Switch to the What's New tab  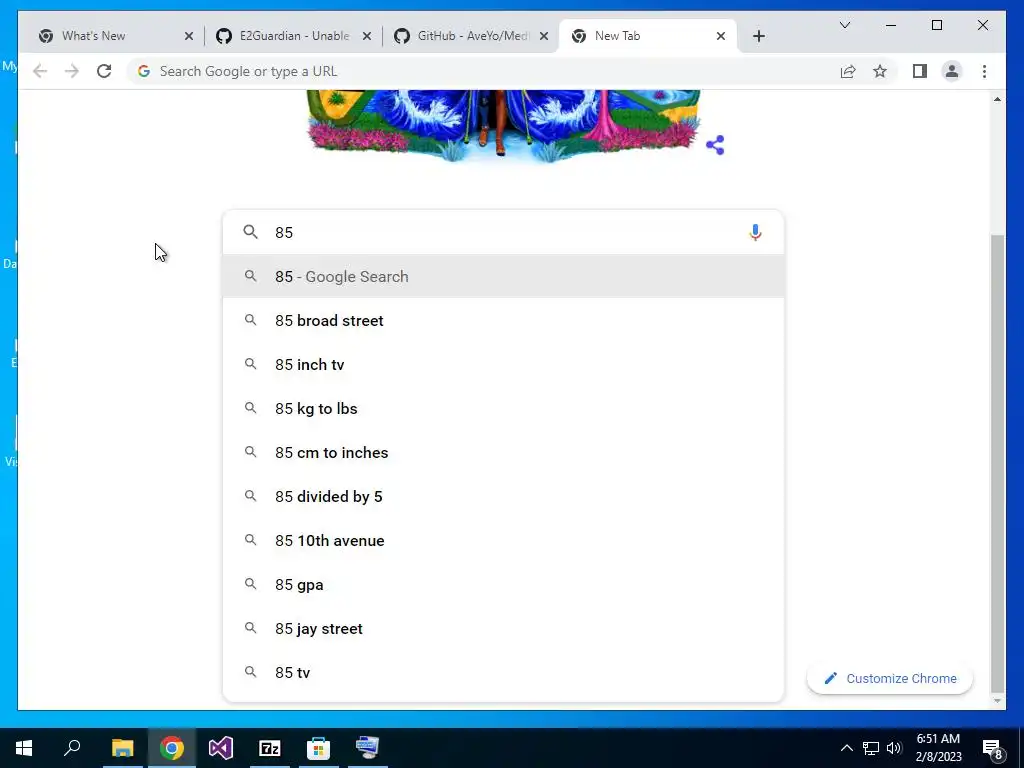click(116, 36)
